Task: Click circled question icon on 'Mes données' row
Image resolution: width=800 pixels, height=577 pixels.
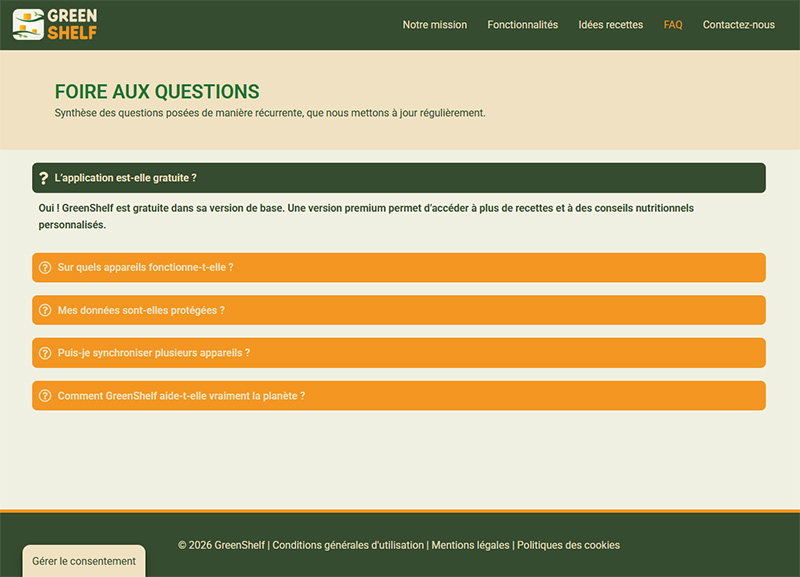Action: pos(45,310)
